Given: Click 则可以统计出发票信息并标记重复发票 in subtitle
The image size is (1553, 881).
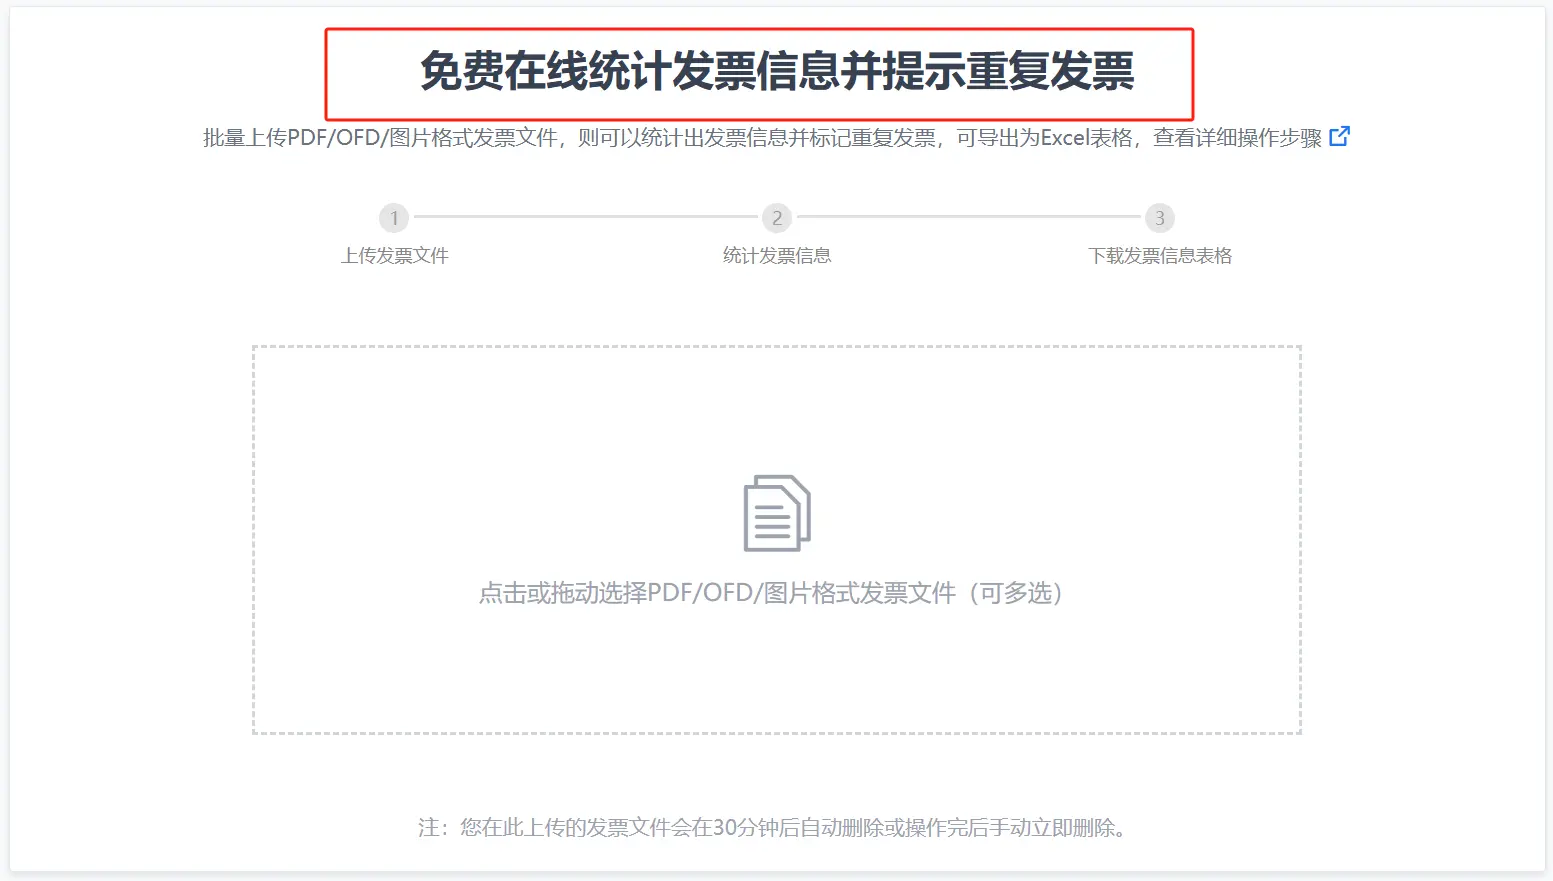Looking at the screenshot, I should [756, 138].
